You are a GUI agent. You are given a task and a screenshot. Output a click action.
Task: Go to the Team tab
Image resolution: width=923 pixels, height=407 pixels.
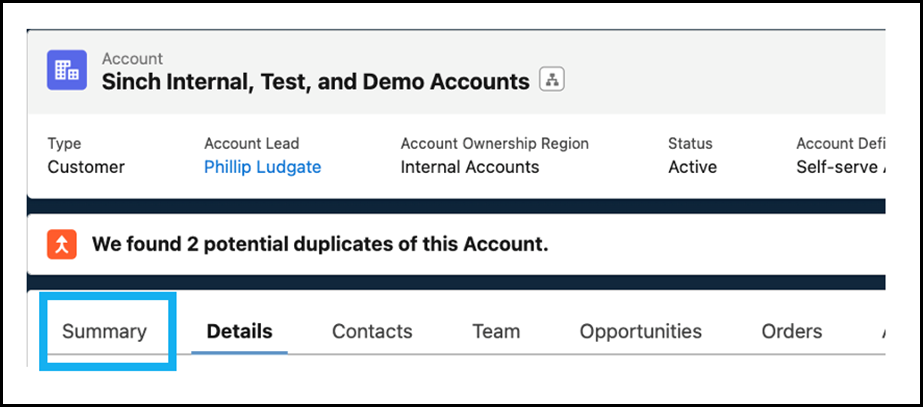point(496,331)
